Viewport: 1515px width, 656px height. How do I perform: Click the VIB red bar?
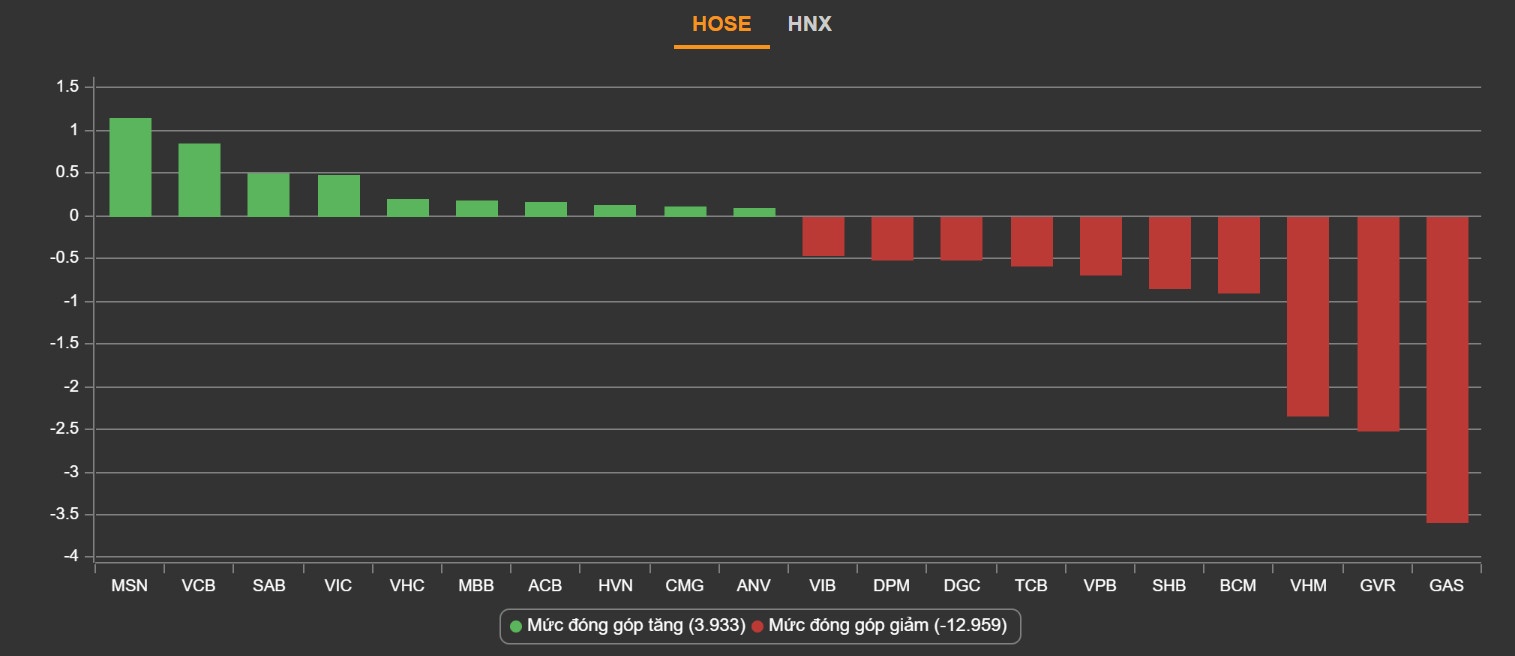coord(823,236)
